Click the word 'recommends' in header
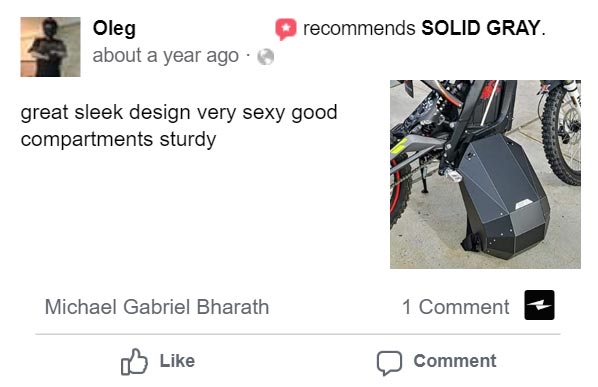The image size is (598, 387). tap(359, 29)
